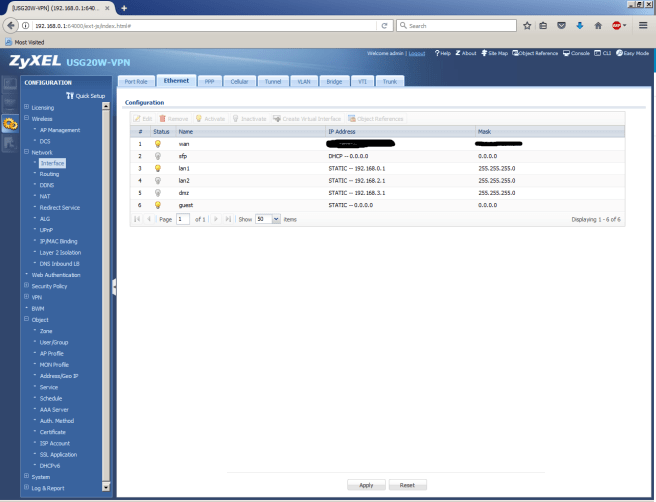Click the page number input field
Image resolution: width=656 pixels, height=502 pixels.
tap(183, 218)
